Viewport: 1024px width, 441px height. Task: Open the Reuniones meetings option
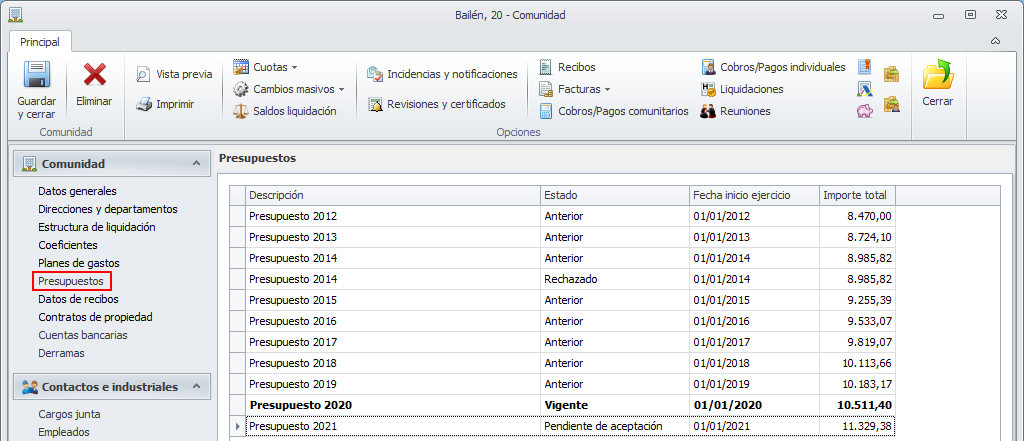point(735,111)
